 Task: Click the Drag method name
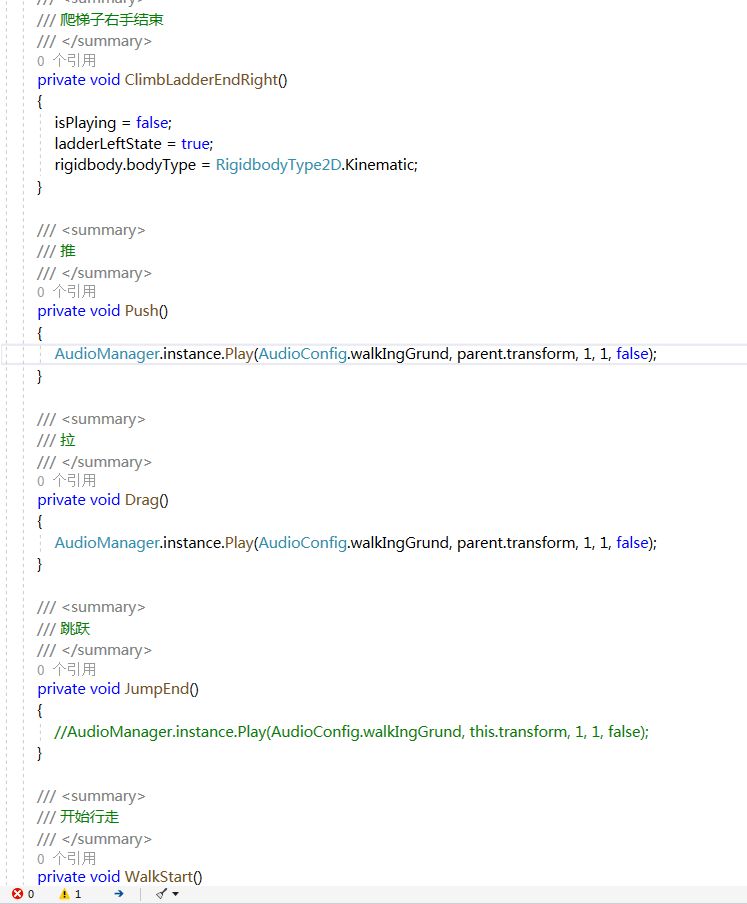click(x=141, y=500)
